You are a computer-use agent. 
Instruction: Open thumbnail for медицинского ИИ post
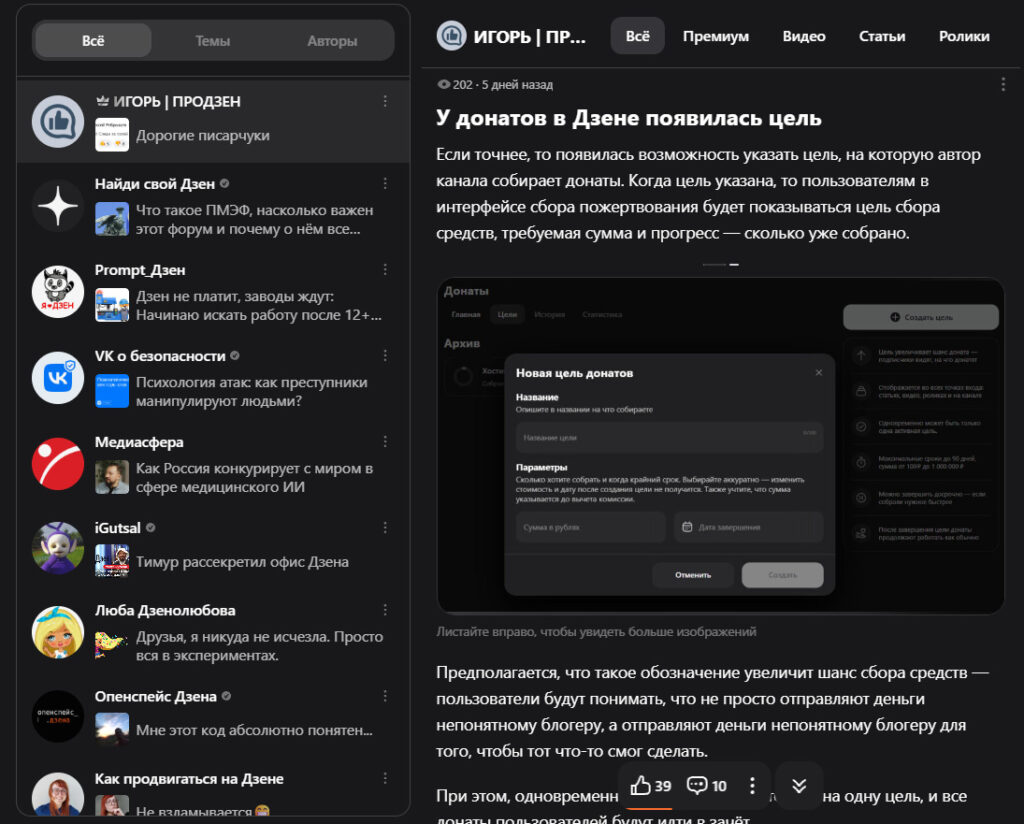(112, 477)
